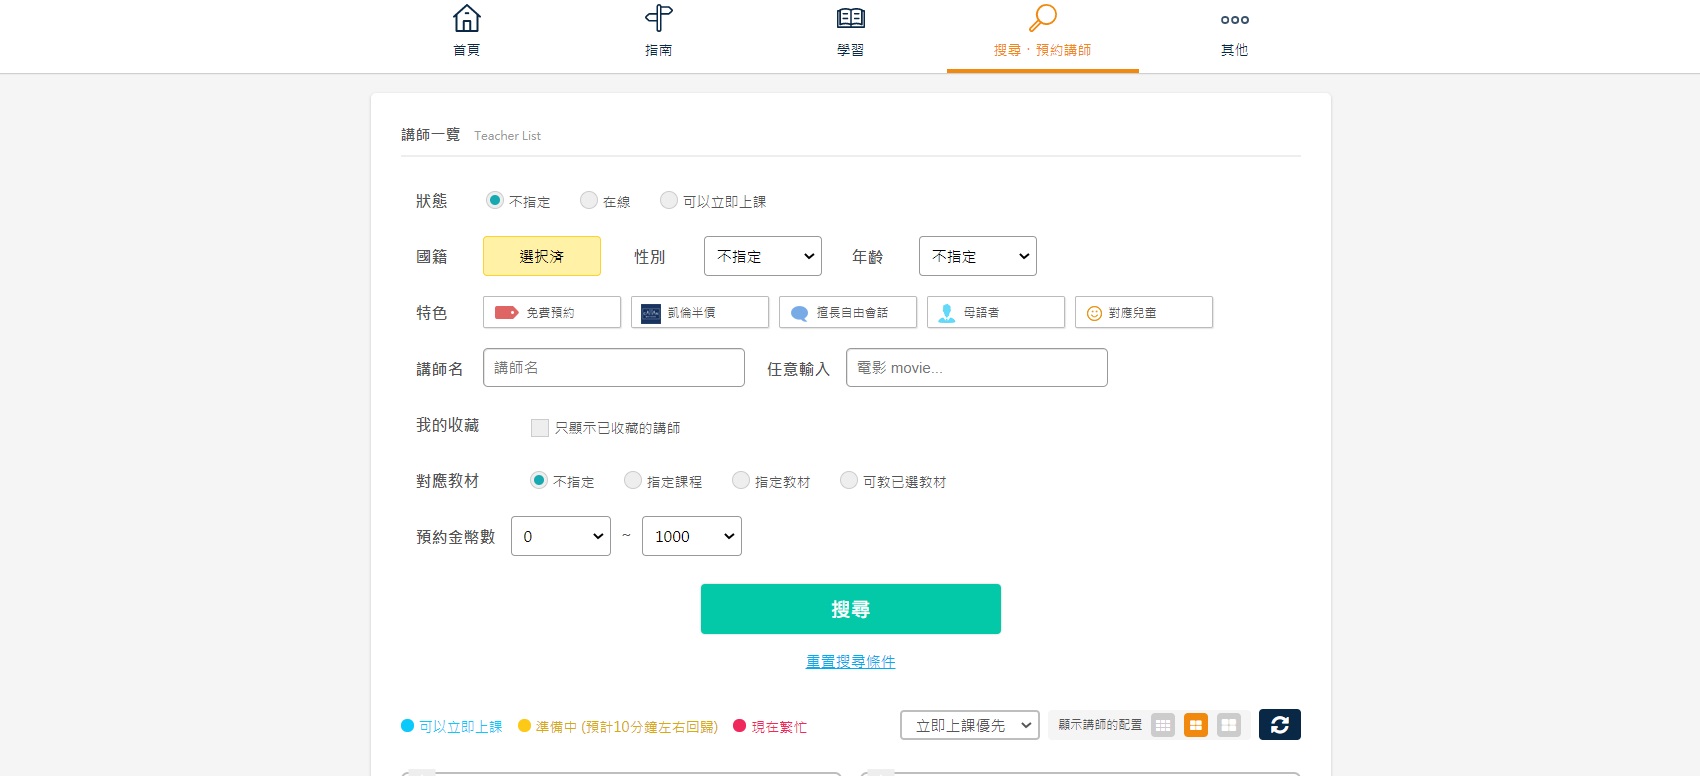Switch to large grid teacher layout

click(1229, 725)
